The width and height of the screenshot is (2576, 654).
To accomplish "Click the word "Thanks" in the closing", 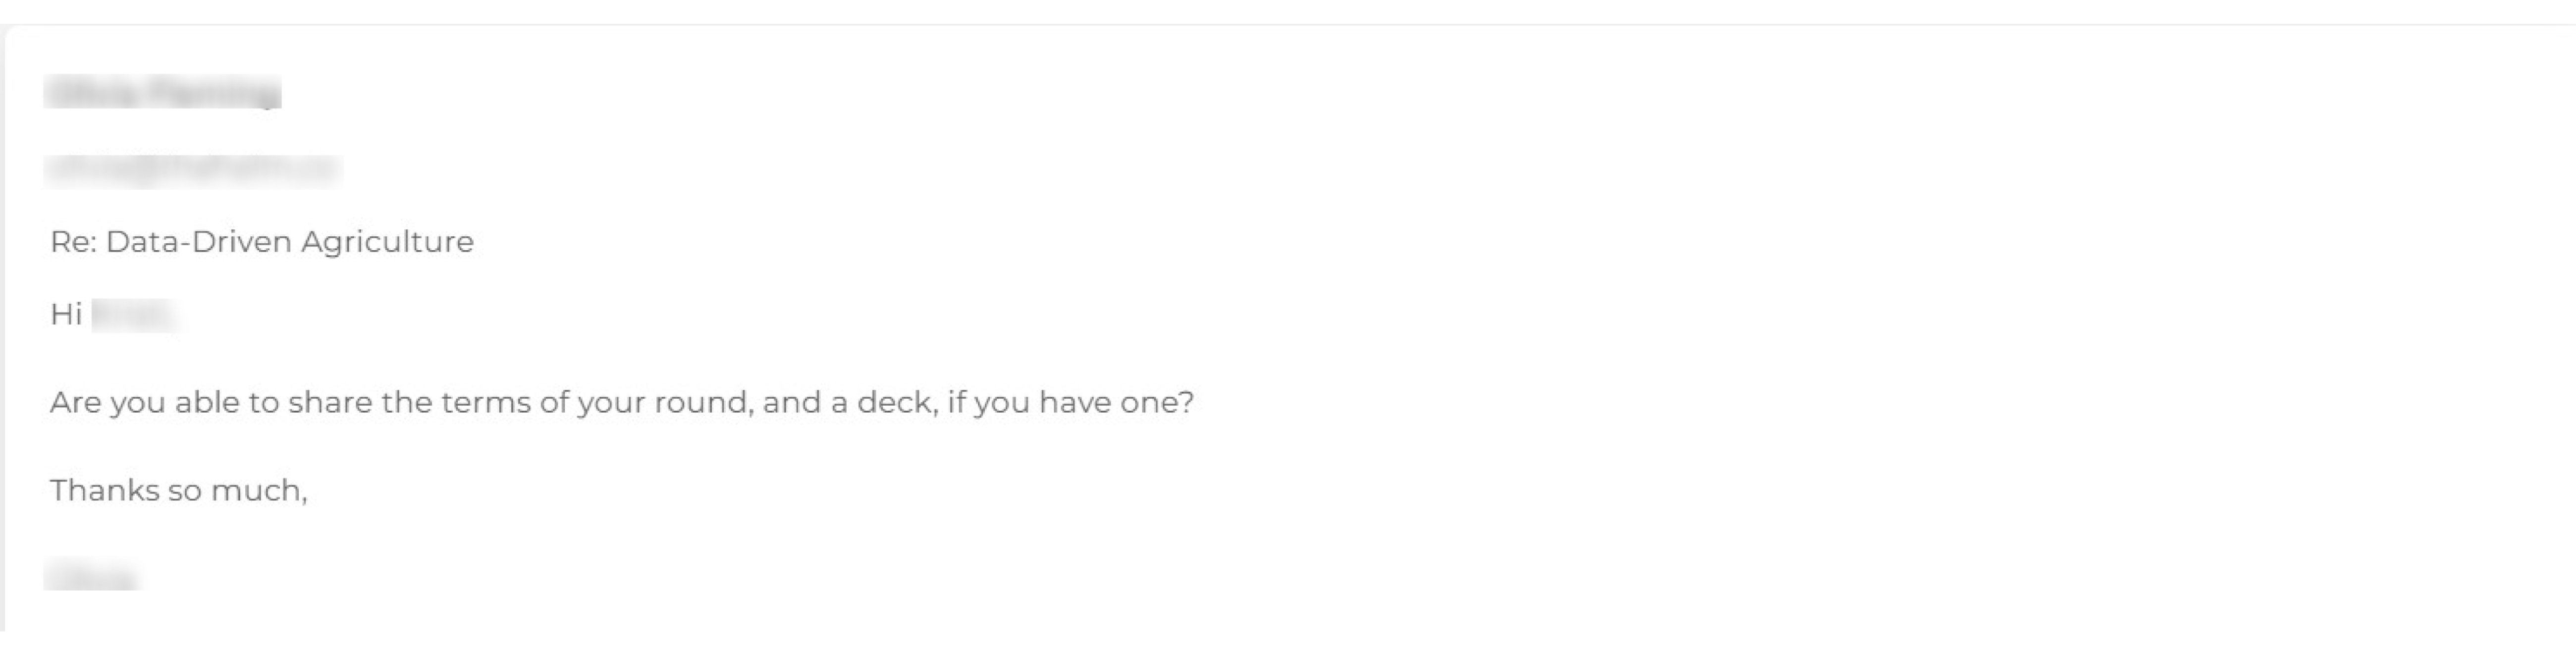I will [103, 491].
